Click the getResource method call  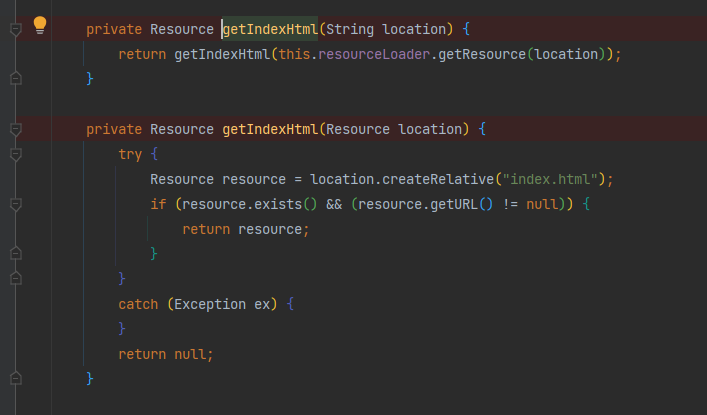coord(480,54)
